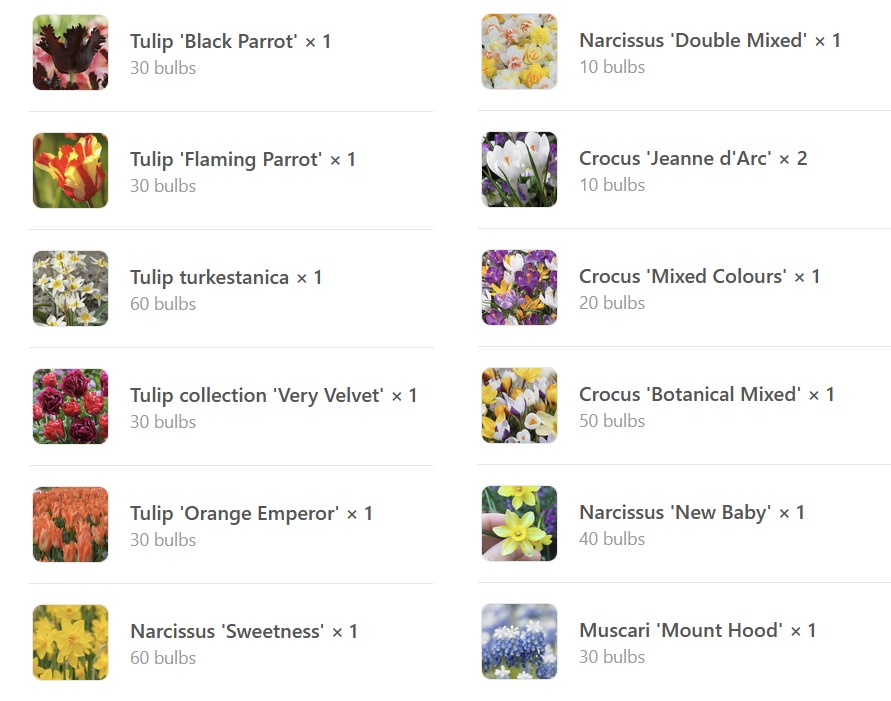Open the Narcissus 'Double Mixed' image
The width and height of the screenshot is (891, 701).
(519, 52)
